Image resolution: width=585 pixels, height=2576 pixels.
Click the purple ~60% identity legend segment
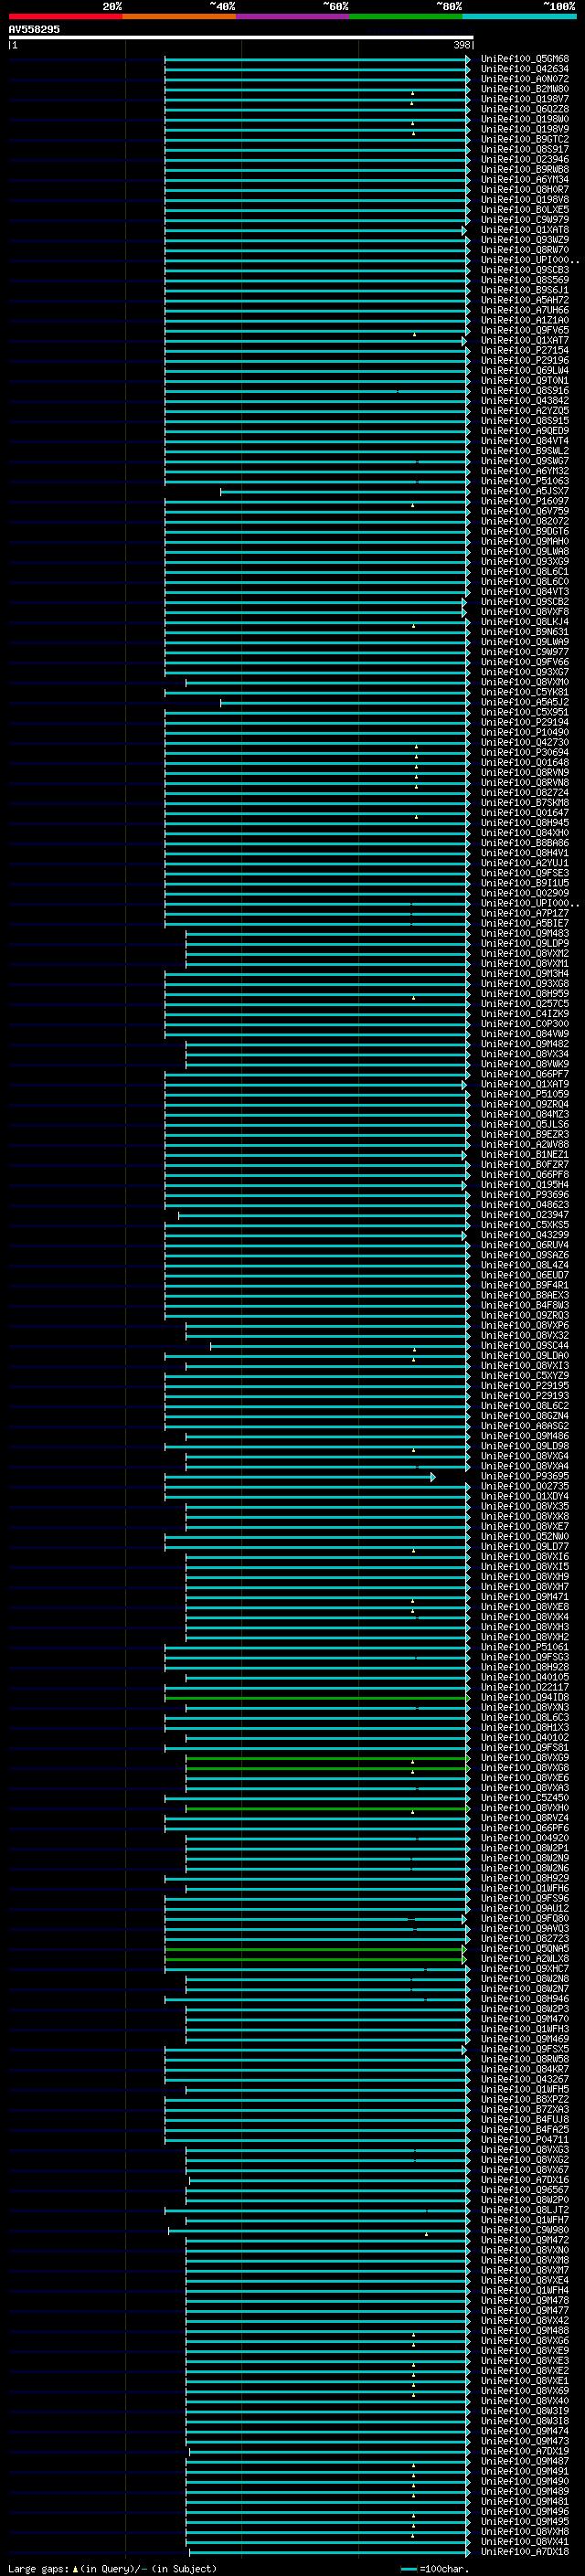pyautogui.click(x=293, y=16)
